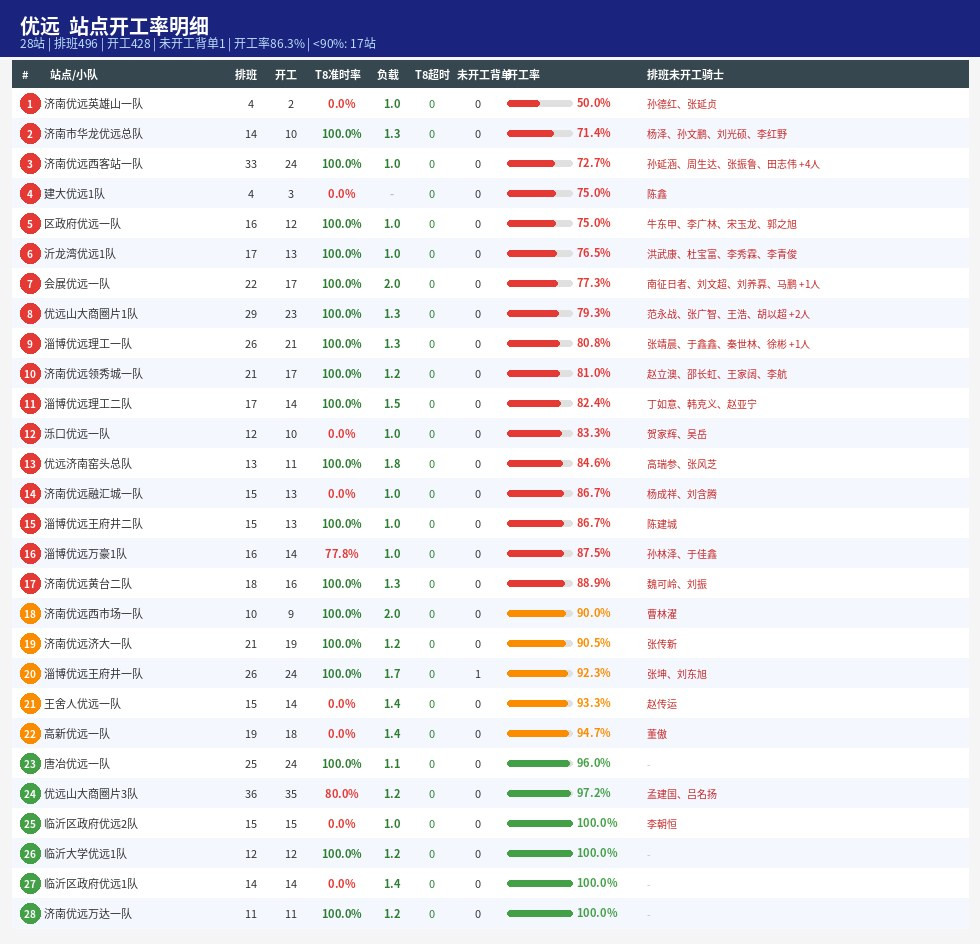980x944 pixels.
Task: Click scheduled count 36 for 优远山大商圈片3队
Action: pos(251,794)
